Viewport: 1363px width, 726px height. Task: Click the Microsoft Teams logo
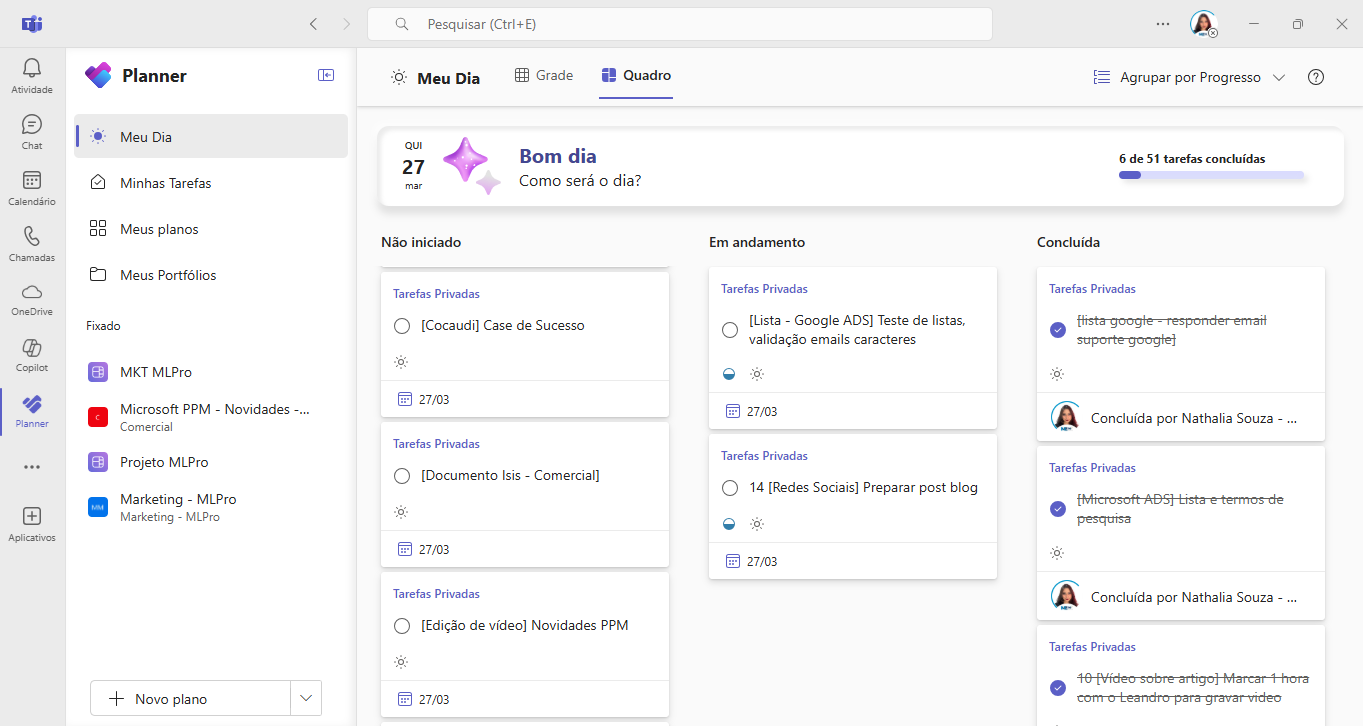[x=32, y=24]
